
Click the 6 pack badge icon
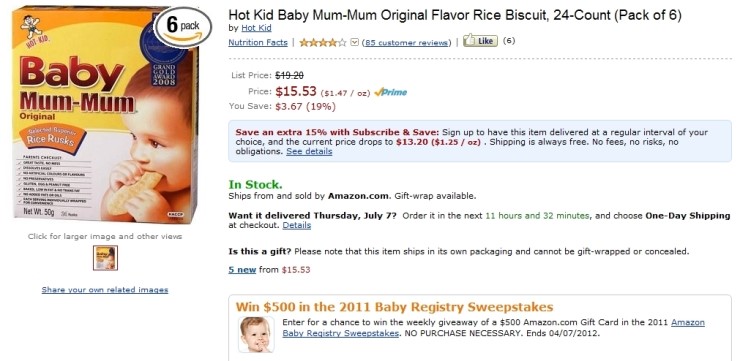(184, 27)
